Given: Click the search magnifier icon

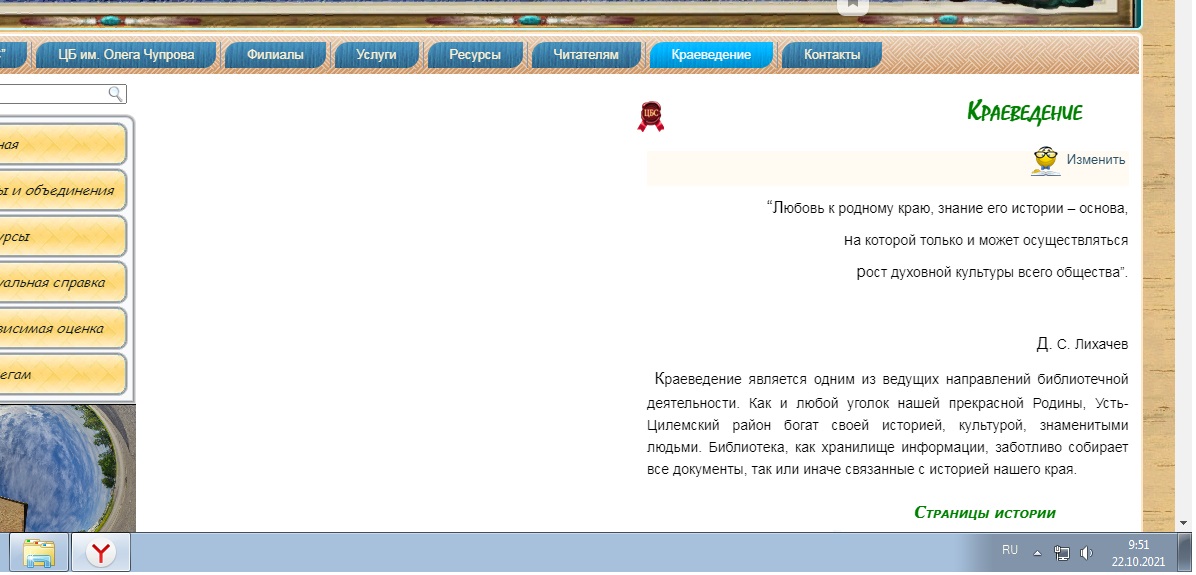Looking at the screenshot, I should tap(115, 94).
